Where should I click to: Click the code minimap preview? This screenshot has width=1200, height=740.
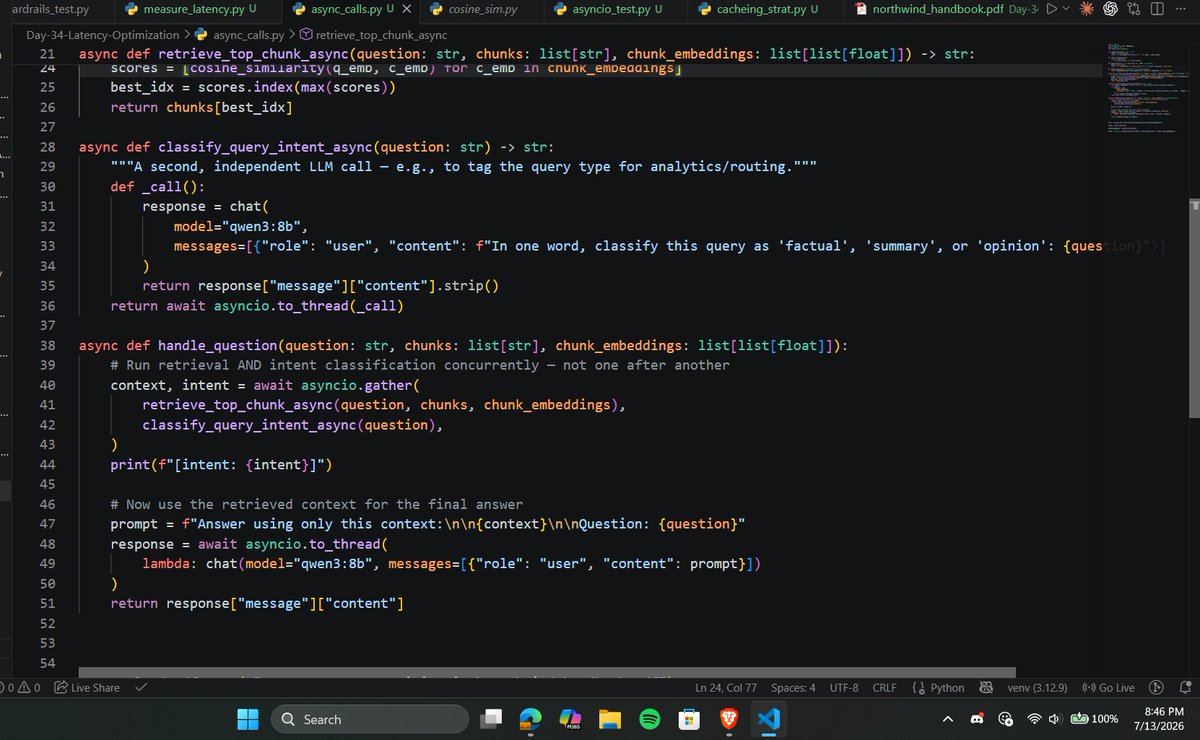tap(1147, 90)
